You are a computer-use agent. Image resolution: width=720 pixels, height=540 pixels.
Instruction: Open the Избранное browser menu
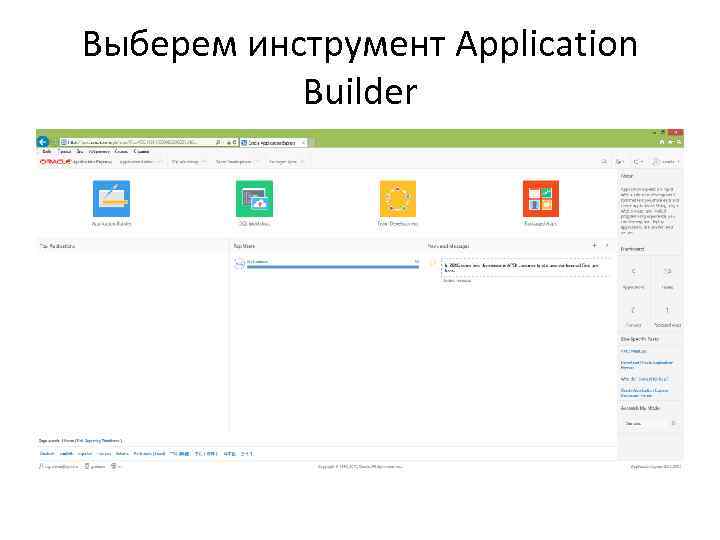99,152
